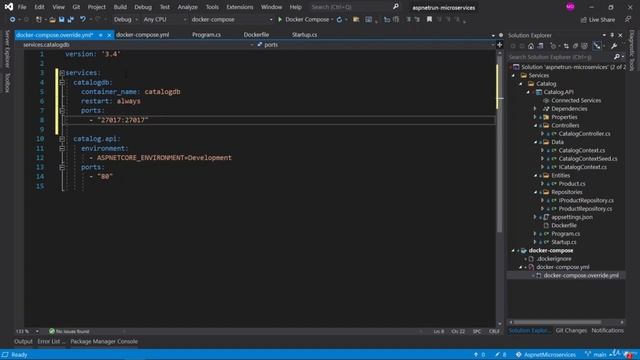Click the feedback icon beside Live Share
The image size is (640, 360).
click(627, 20)
